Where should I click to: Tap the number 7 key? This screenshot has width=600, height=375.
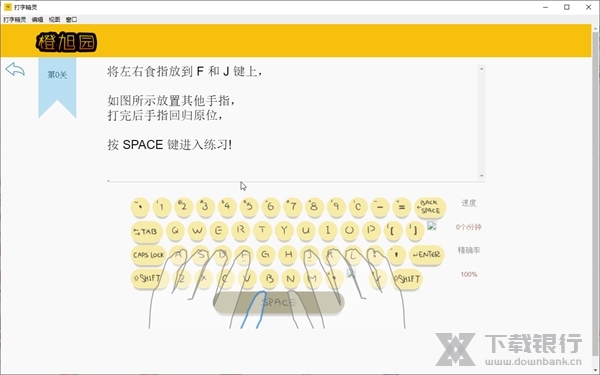[293, 207]
